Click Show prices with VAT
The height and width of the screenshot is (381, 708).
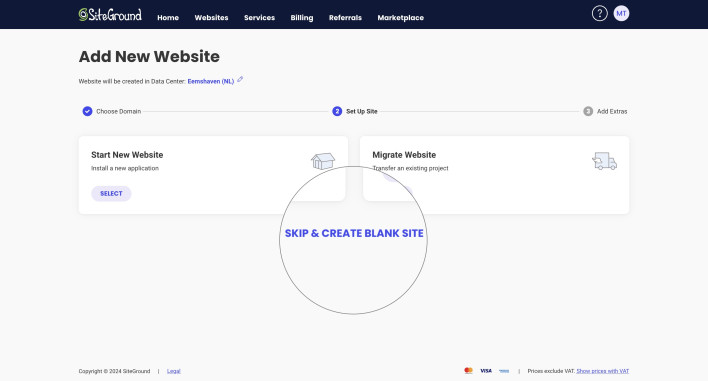602,371
